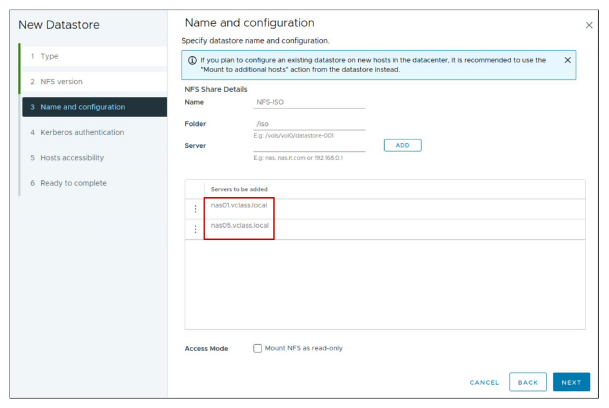Click the ADD server button

pyautogui.click(x=402, y=145)
